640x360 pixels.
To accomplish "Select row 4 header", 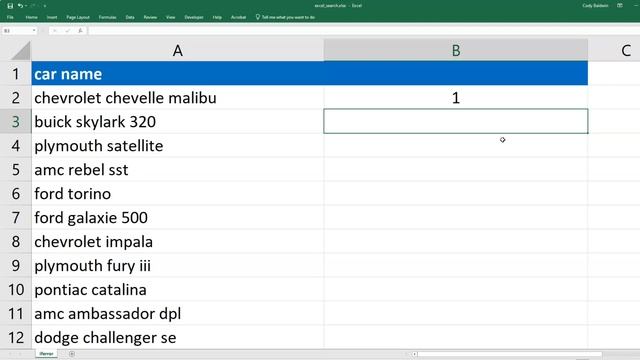I will pos(16,146).
